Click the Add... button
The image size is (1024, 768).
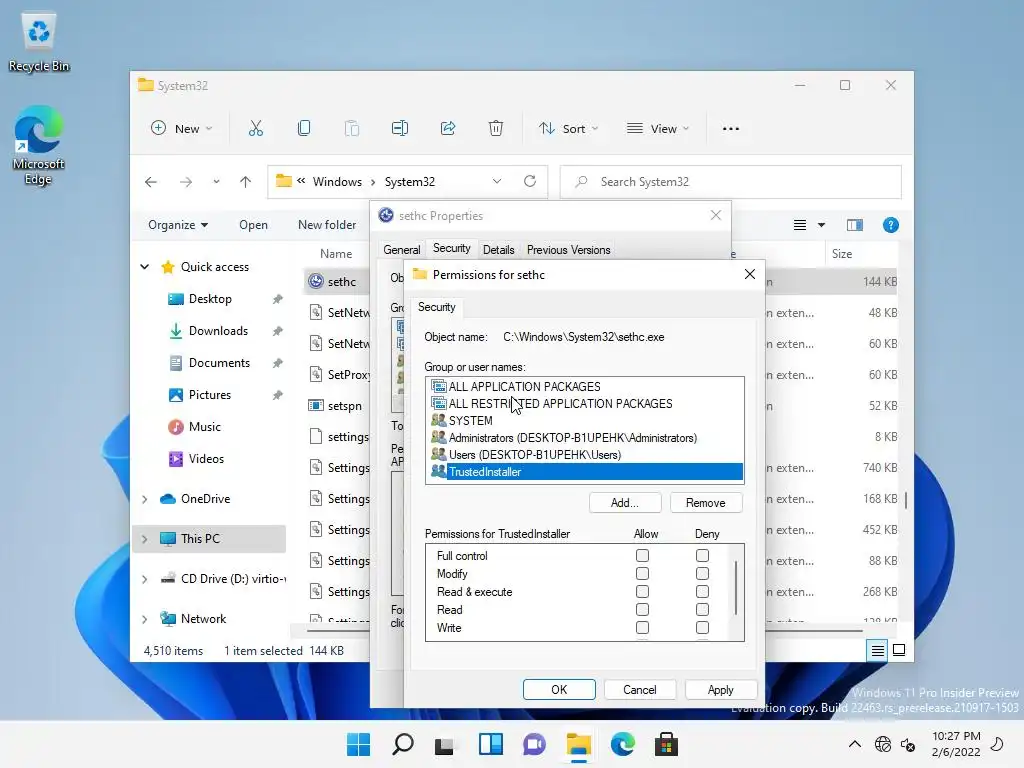point(625,503)
